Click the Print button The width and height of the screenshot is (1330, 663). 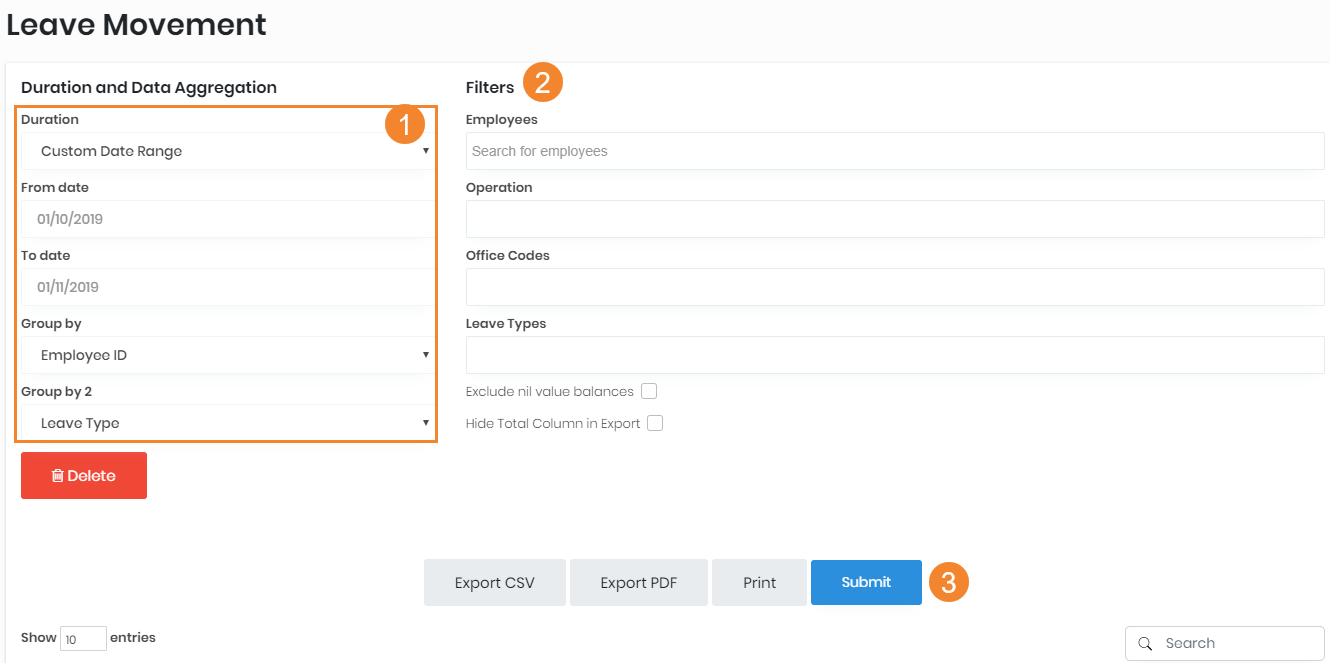coord(759,583)
